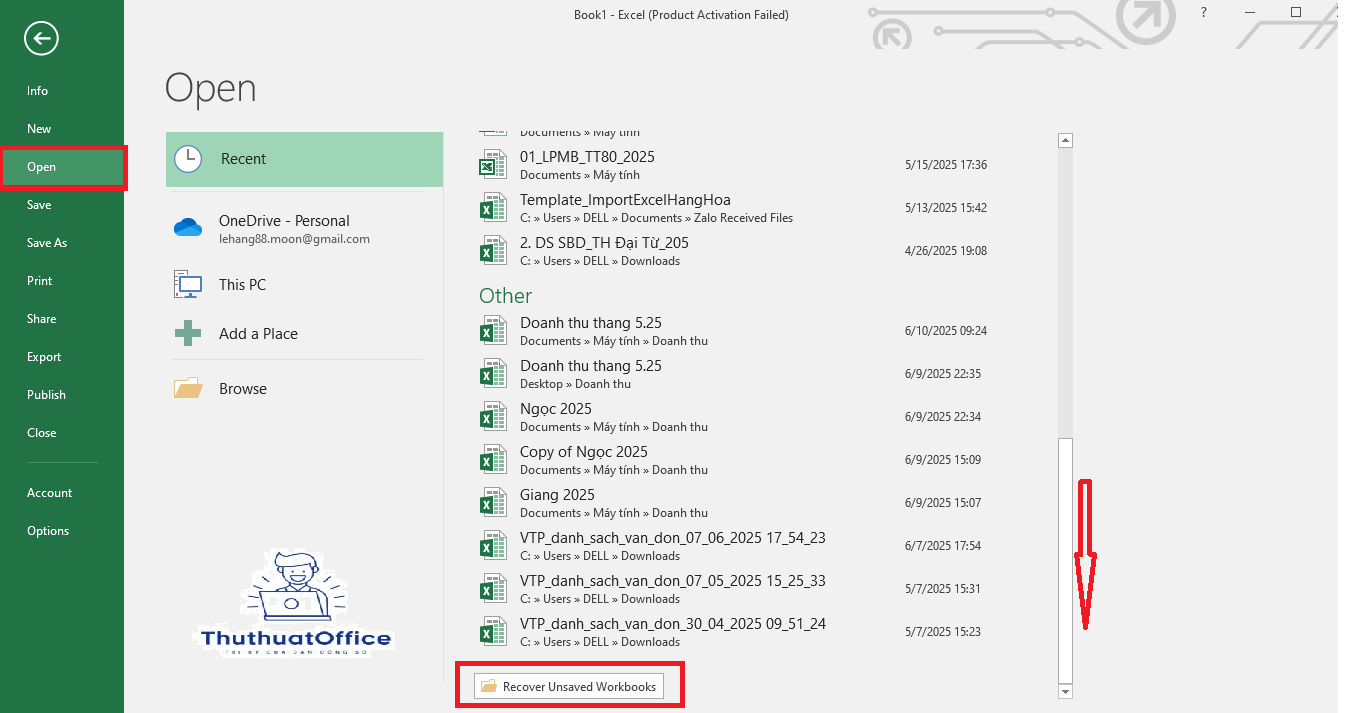Click the Excel icon for 01_LPMB_TT80_2025
This screenshot has width=1366, height=713.
pos(492,165)
